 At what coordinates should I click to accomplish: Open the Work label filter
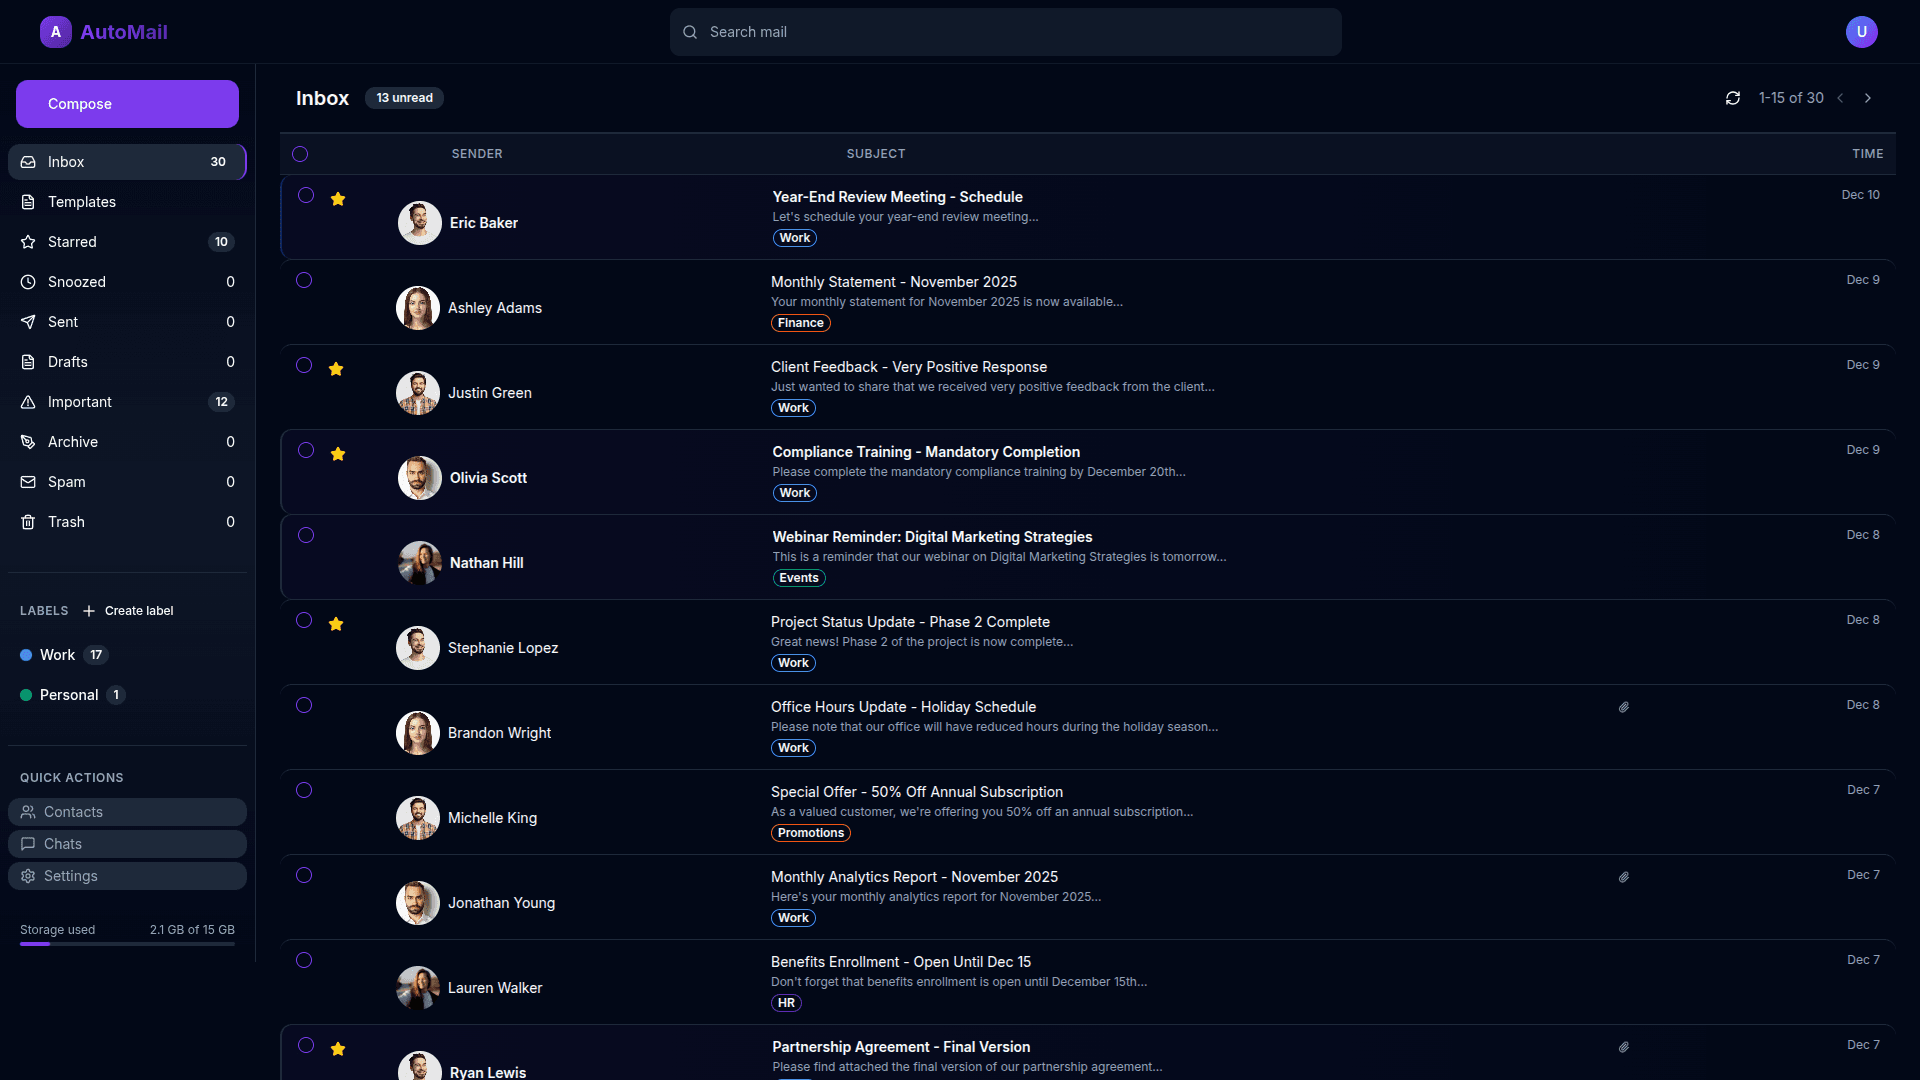[x=57, y=655]
